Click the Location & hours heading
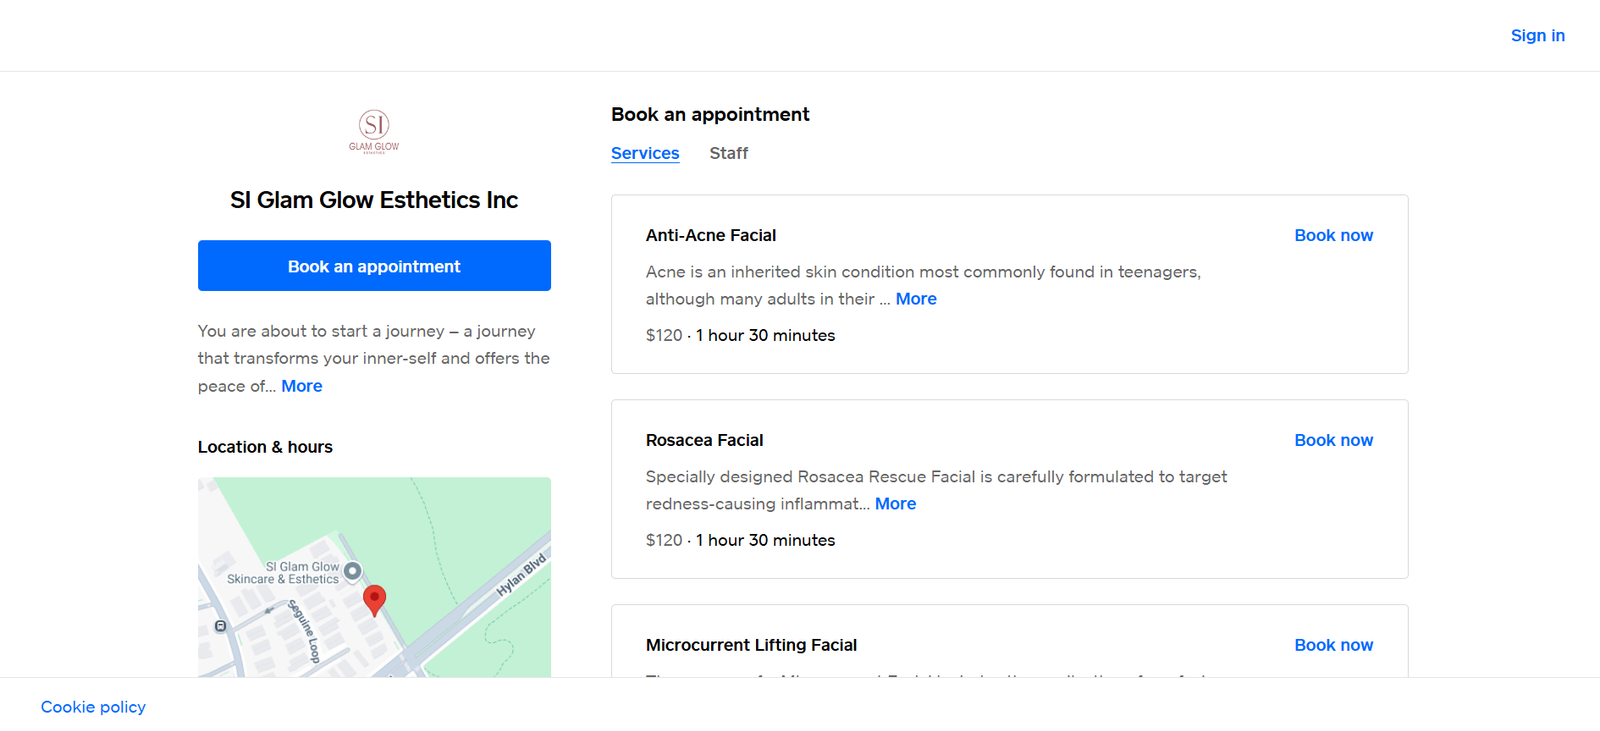Viewport: 1600px width, 731px height. (x=265, y=447)
